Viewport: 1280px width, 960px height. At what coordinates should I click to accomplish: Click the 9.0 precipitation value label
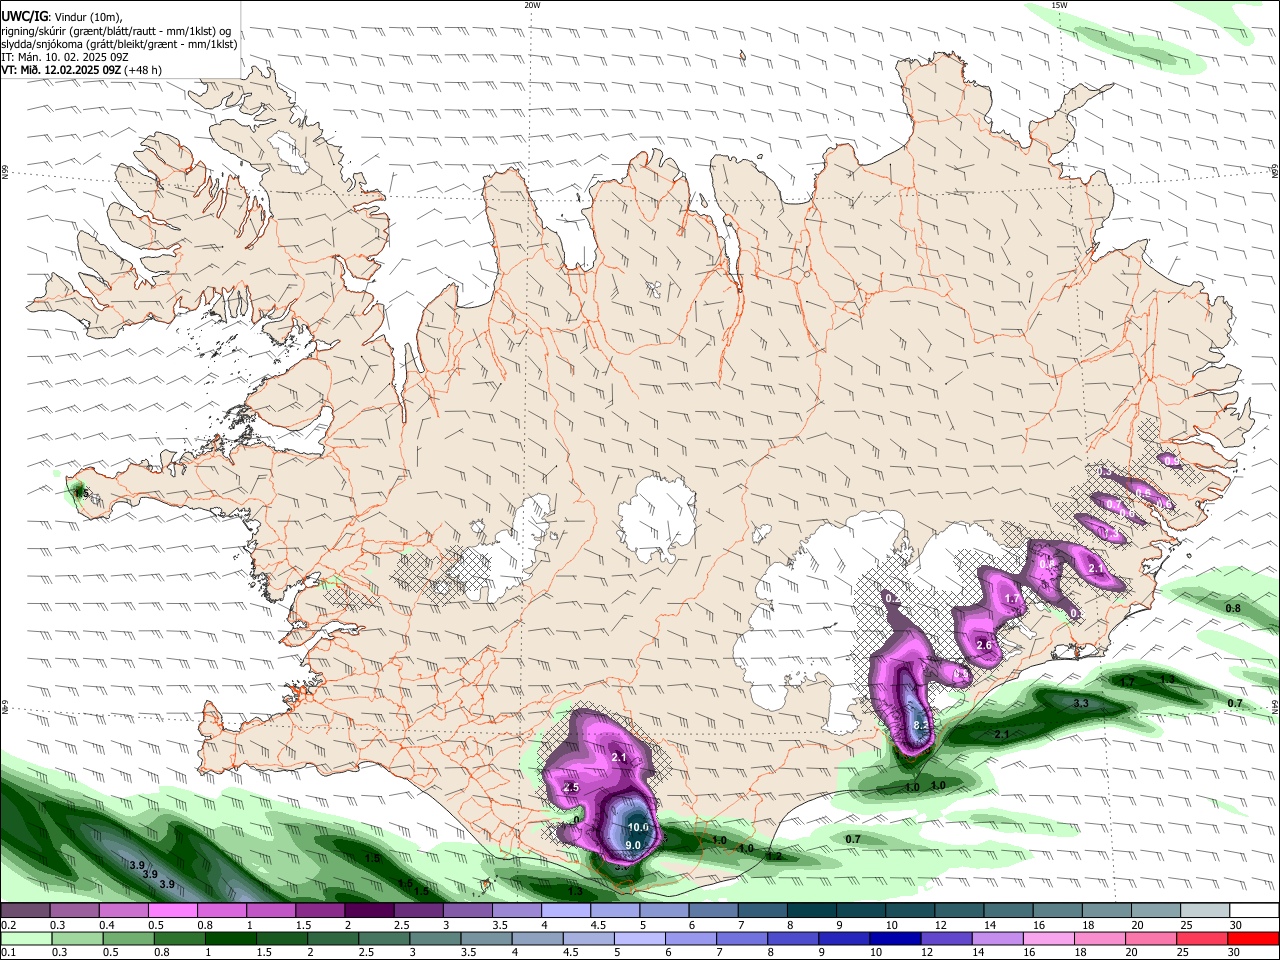pyautogui.click(x=632, y=845)
